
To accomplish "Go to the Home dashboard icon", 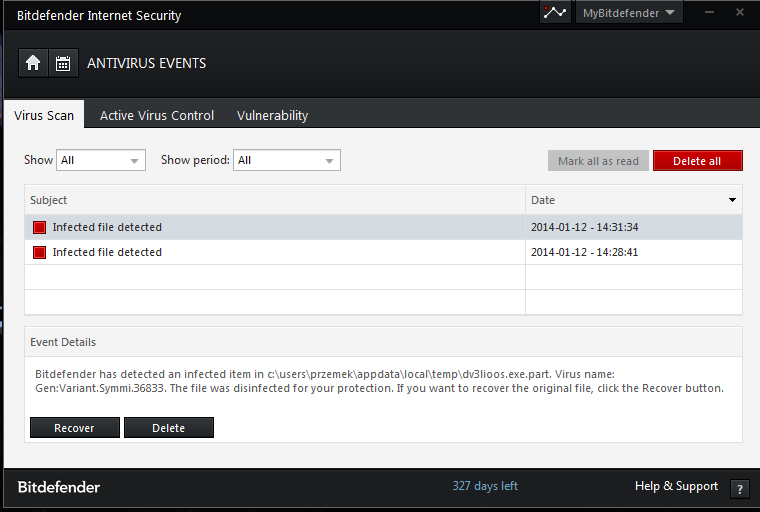I will pyautogui.click(x=33, y=63).
